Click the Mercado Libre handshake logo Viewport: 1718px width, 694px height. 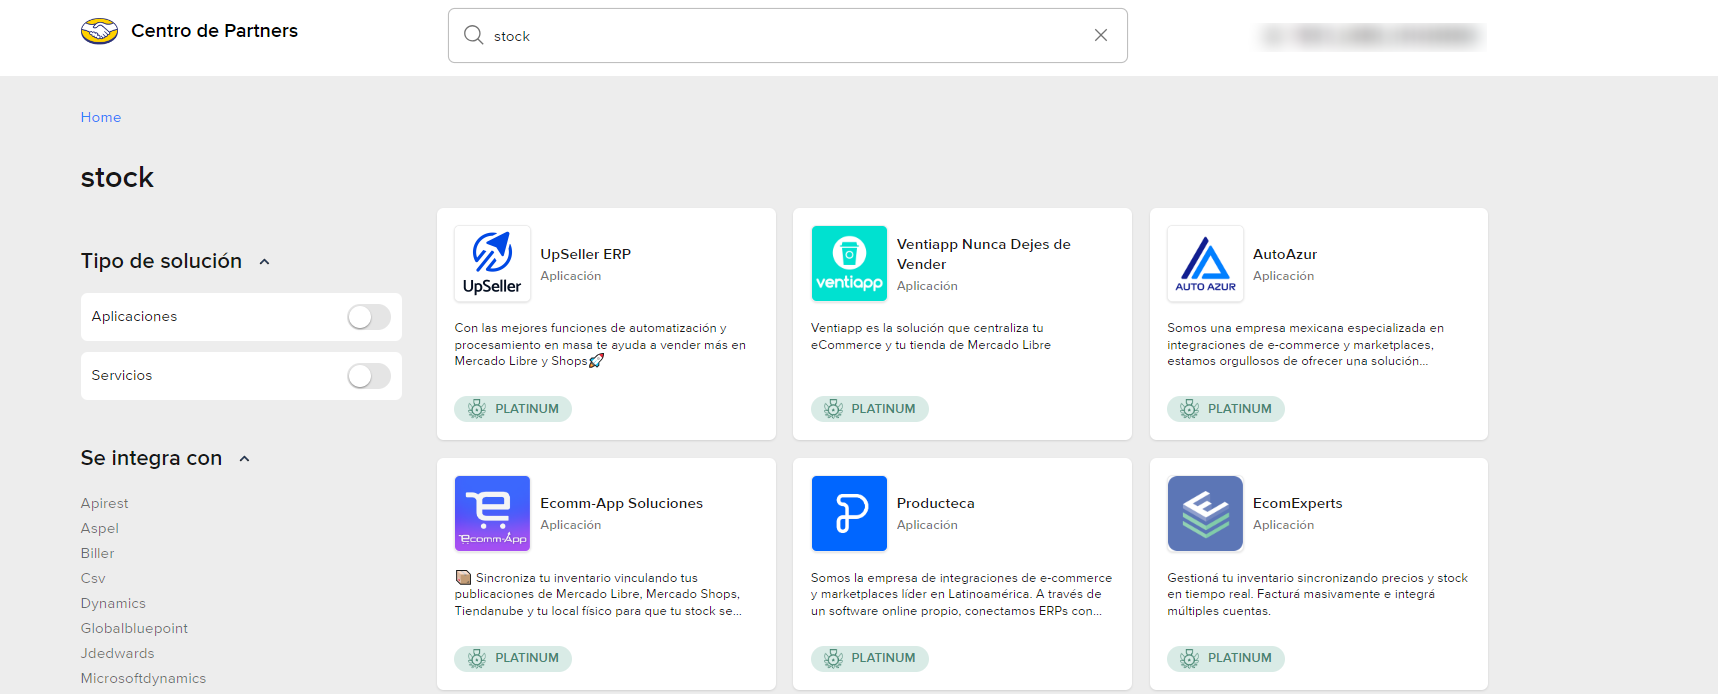coord(99,31)
